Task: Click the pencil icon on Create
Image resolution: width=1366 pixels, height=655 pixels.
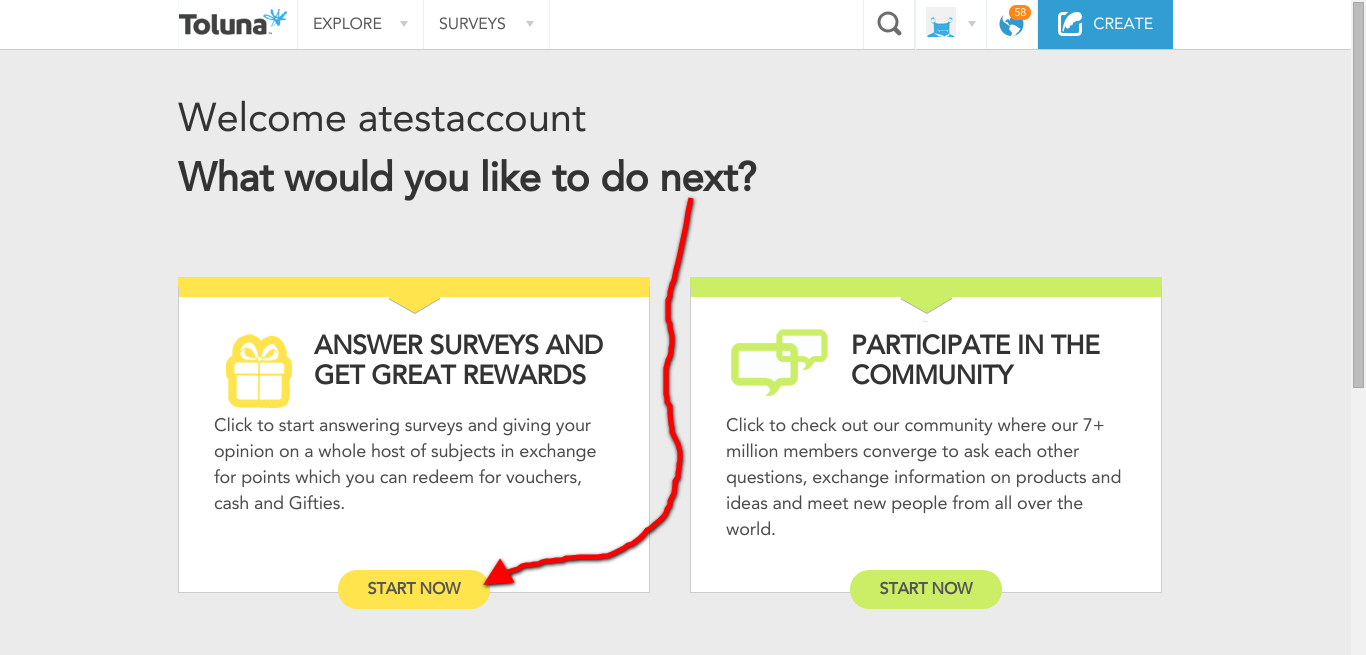Action: (x=1070, y=23)
